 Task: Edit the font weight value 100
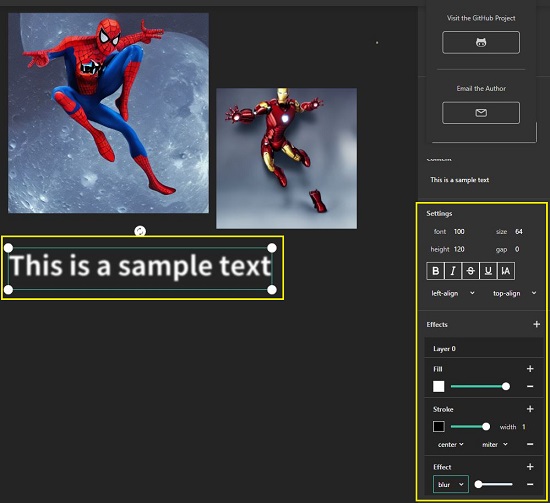coord(459,232)
